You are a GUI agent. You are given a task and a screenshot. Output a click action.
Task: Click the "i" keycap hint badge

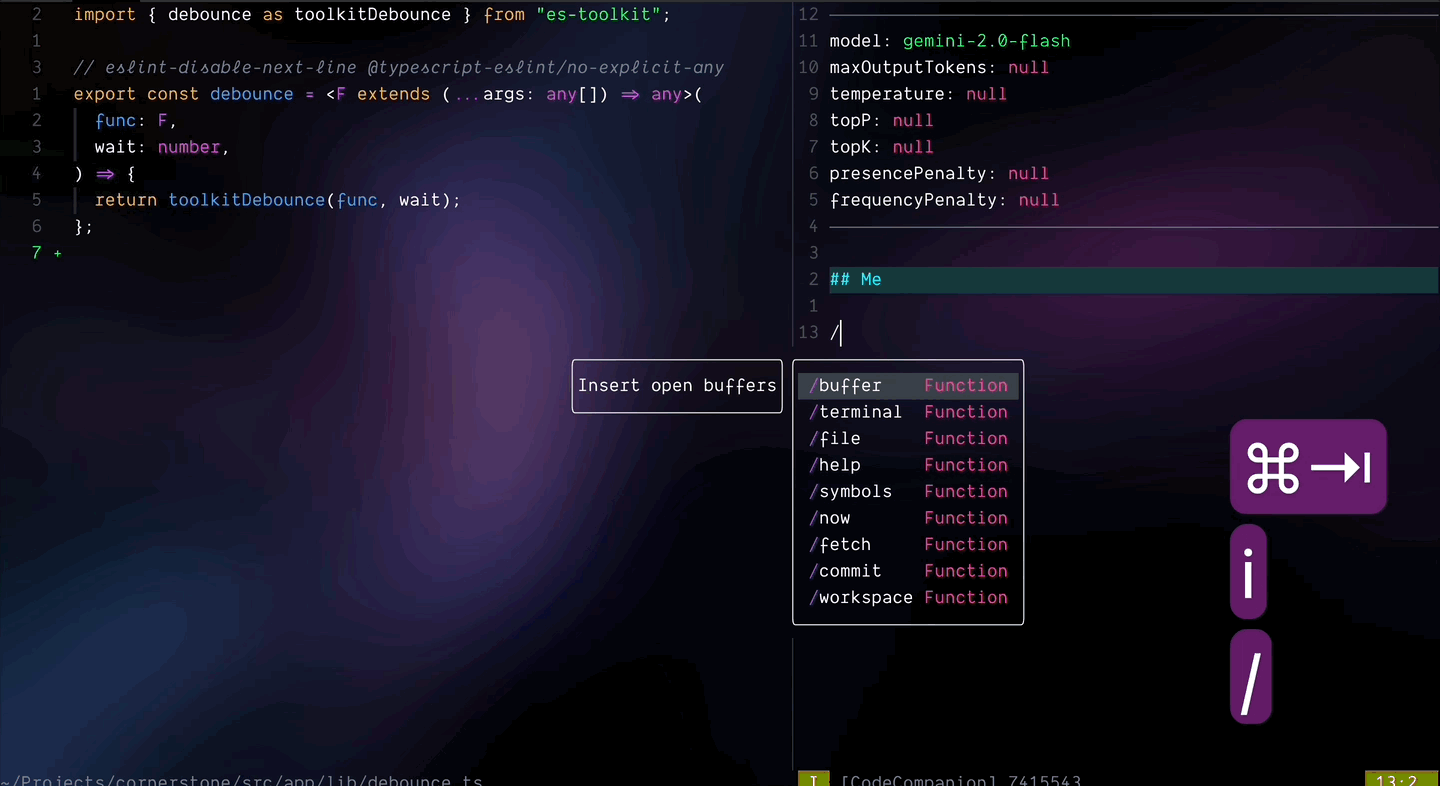pyautogui.click(x=1248, y=571)
